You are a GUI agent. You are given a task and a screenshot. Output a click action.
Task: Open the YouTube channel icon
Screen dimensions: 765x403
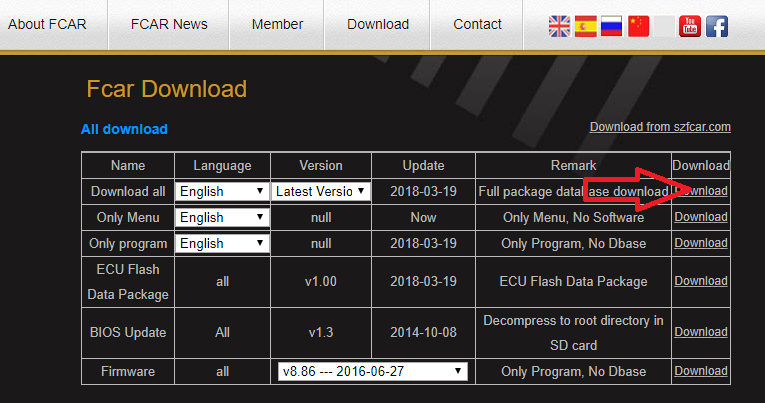(x=690, y=26)
